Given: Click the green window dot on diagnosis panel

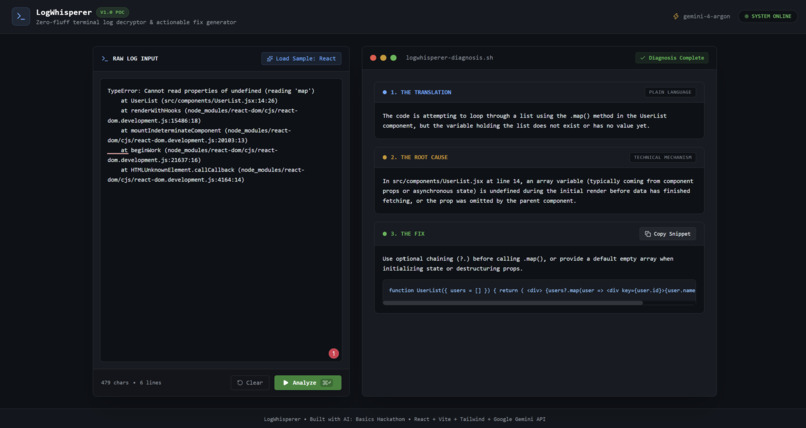Looking at the screenshot, I should pyautogui.click(x=393, y=58).
